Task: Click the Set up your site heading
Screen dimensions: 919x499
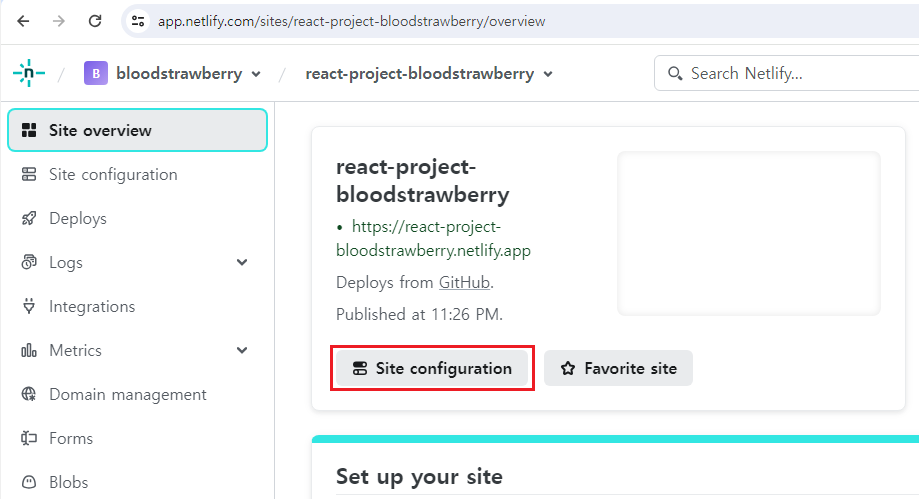Action: coord(419,476)
